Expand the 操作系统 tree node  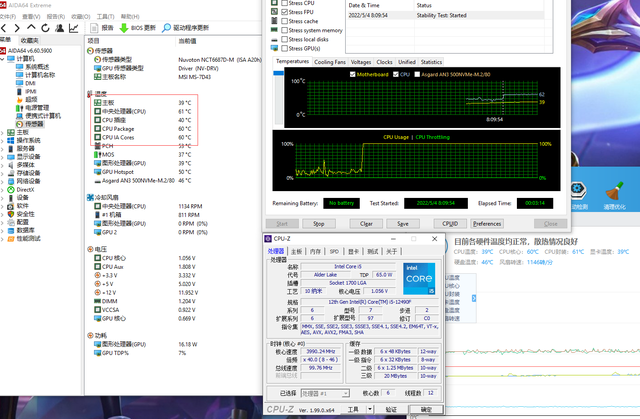3,141
